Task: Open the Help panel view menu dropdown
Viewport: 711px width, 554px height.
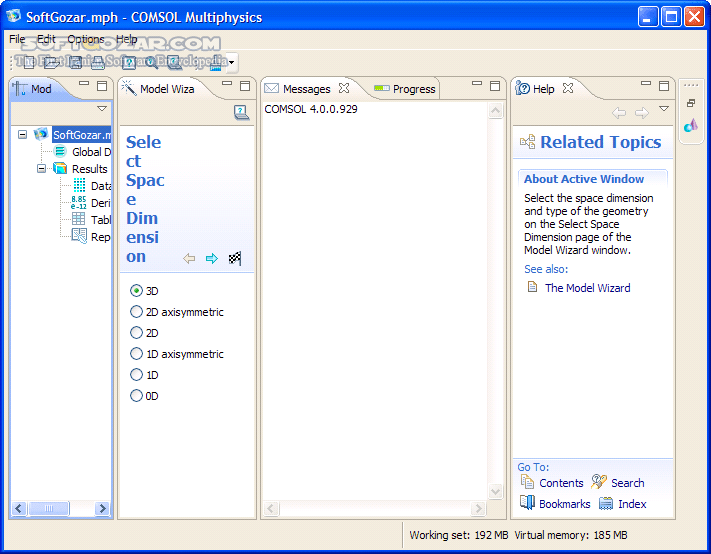Action: 663,109
